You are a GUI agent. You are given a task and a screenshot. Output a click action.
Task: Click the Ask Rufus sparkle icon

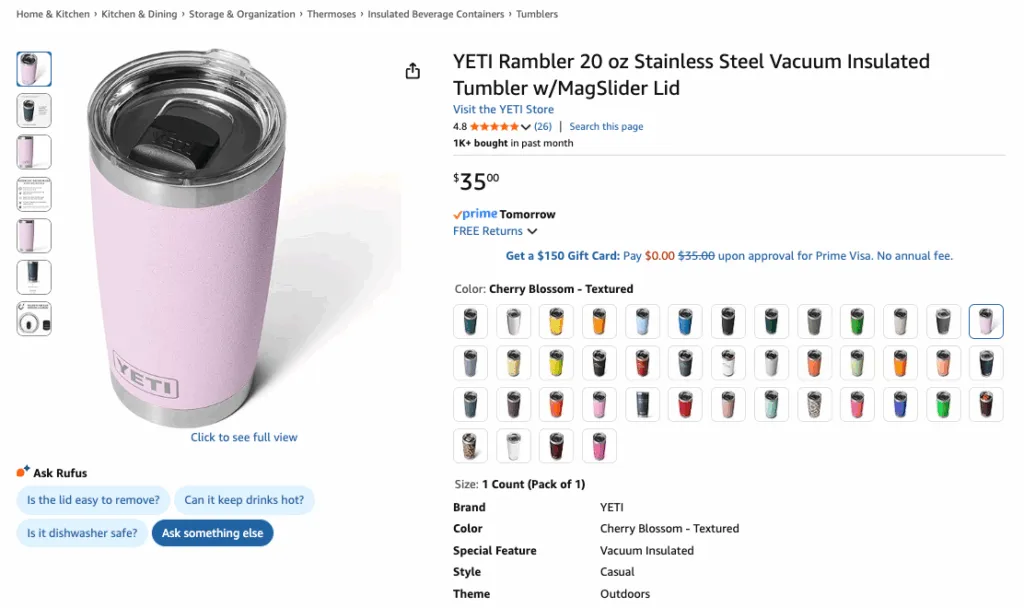tap(22, 472)
